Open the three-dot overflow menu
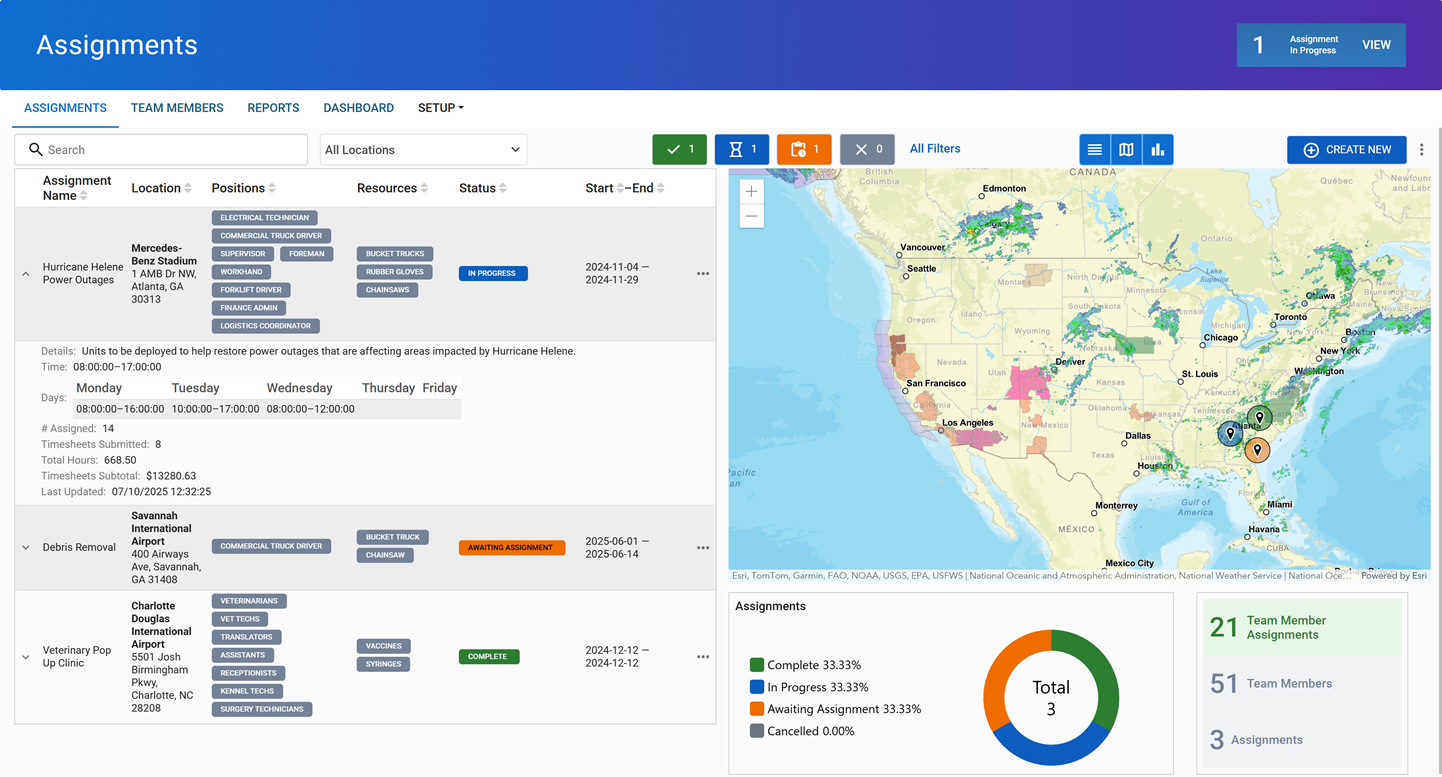Screen dimensions: 1442x777 tap(1422, 148)
